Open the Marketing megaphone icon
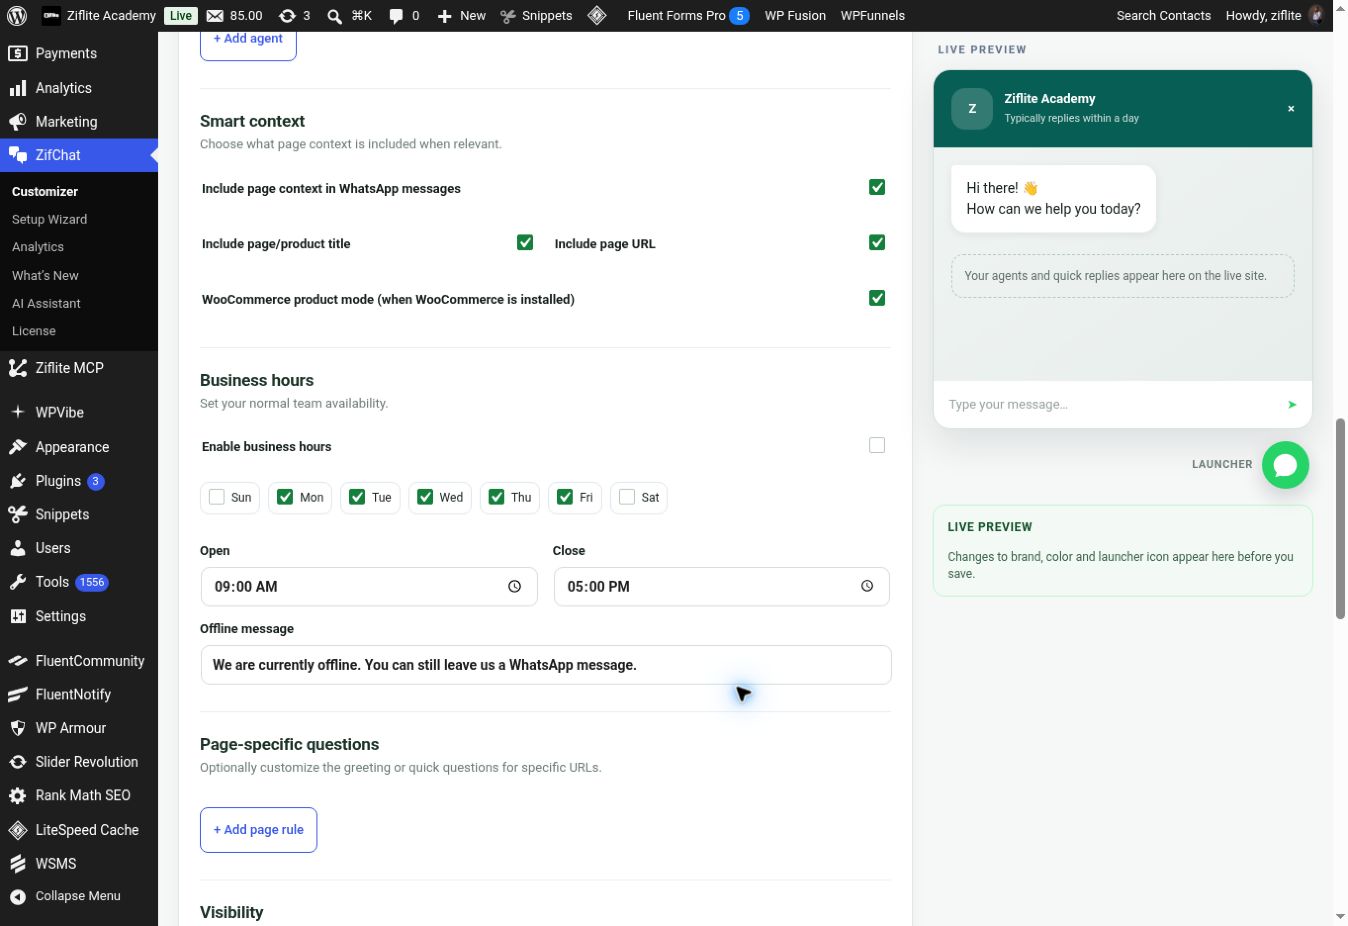Image resolution: width=1348 pixels, height=926 pixels. [x=18, y=122]
